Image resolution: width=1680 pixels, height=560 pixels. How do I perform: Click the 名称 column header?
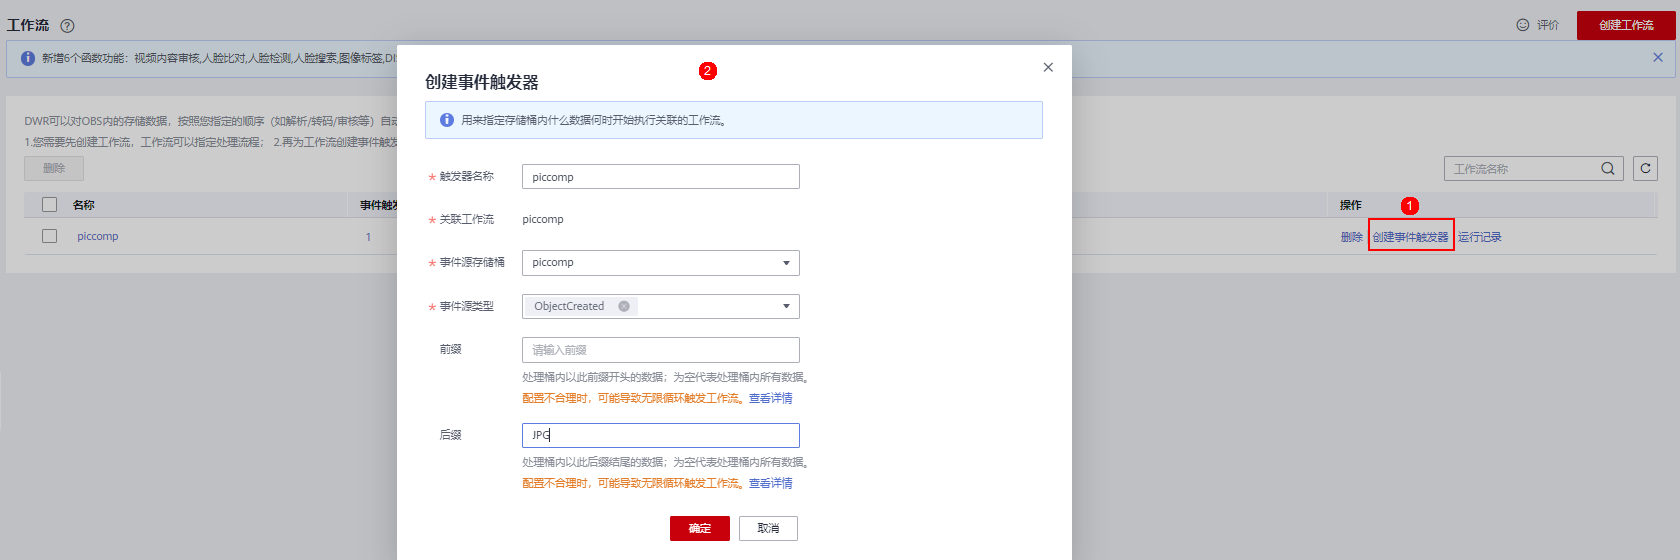point(84,205)
